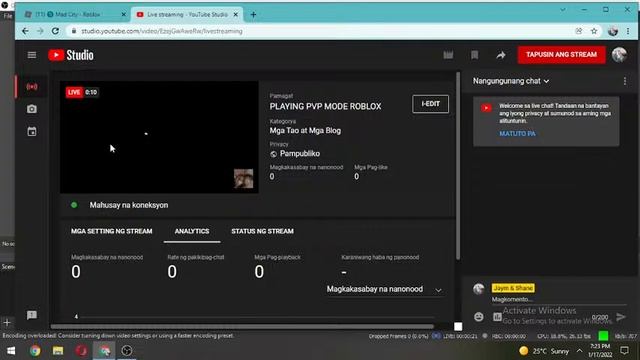
Task: Close the Live streaming YouTube Studio tab
Action: (x=236, y=14)
